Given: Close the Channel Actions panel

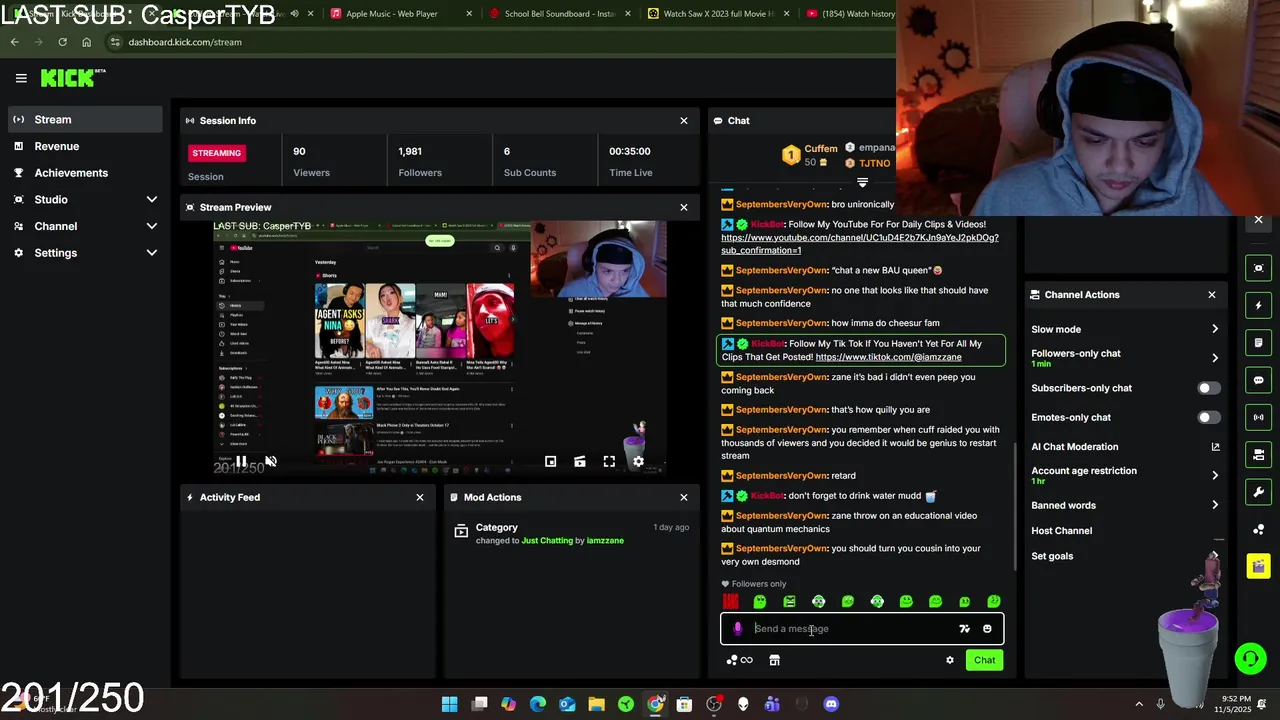Looking at the screenshot, I should pyautogui.click(x=1212, y=295).
